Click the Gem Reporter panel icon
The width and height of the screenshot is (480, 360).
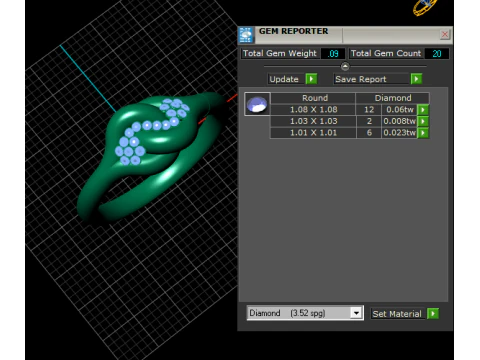coord(246,35)
